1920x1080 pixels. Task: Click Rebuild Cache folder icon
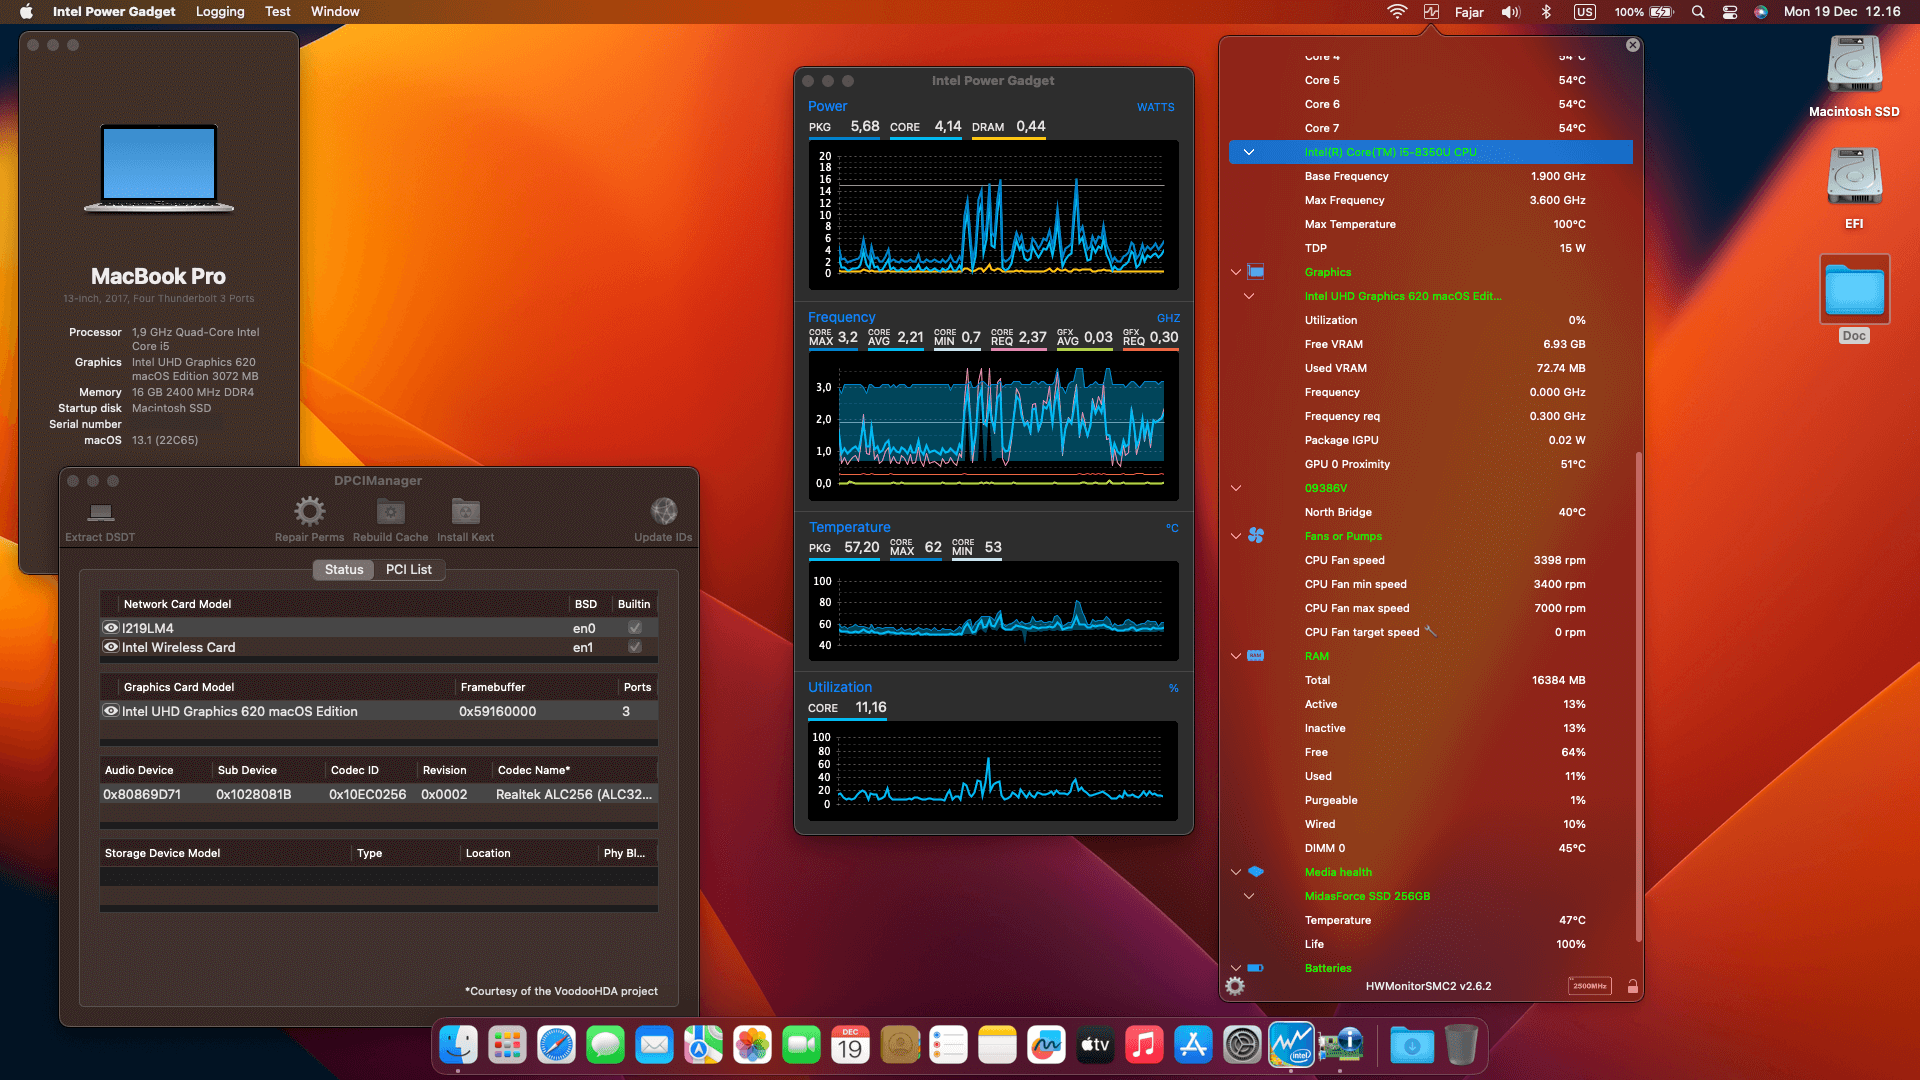pos(390,512)
